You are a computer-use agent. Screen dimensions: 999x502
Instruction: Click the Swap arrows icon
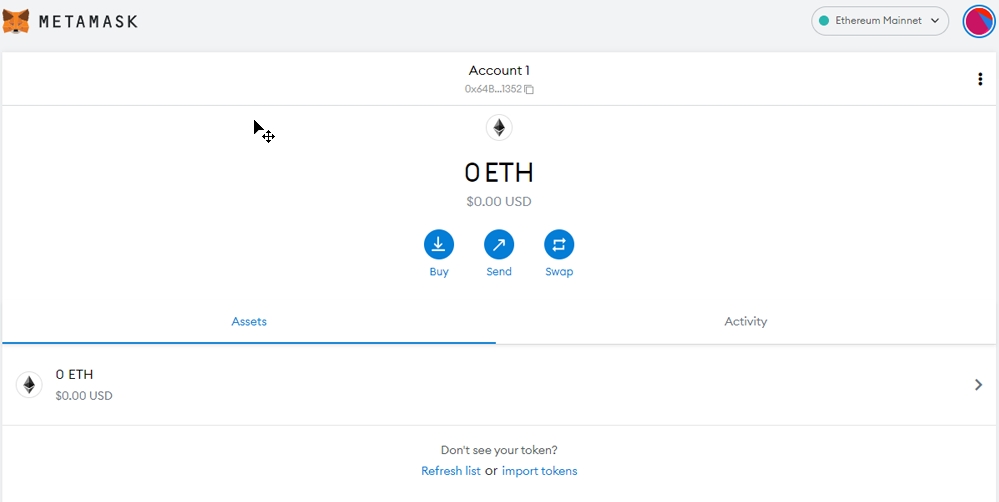click(559, 244)
